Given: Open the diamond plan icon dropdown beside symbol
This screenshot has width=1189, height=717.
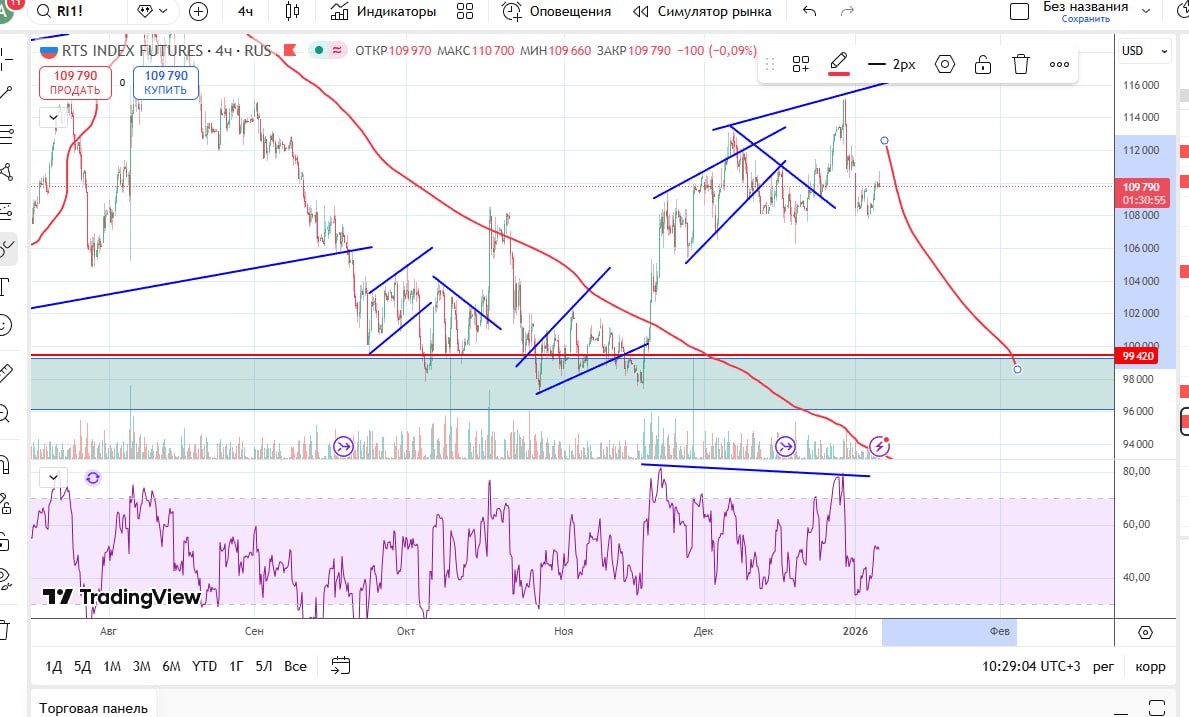Looking at the screenshot, I should click(152, 11).
